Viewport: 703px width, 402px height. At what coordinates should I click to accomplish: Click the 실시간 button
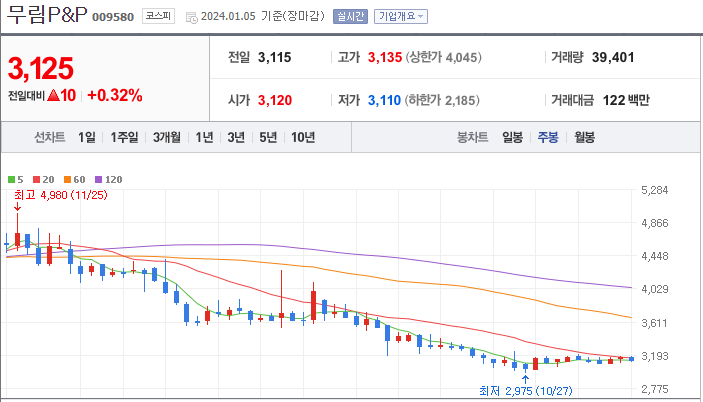click(350, 17)
